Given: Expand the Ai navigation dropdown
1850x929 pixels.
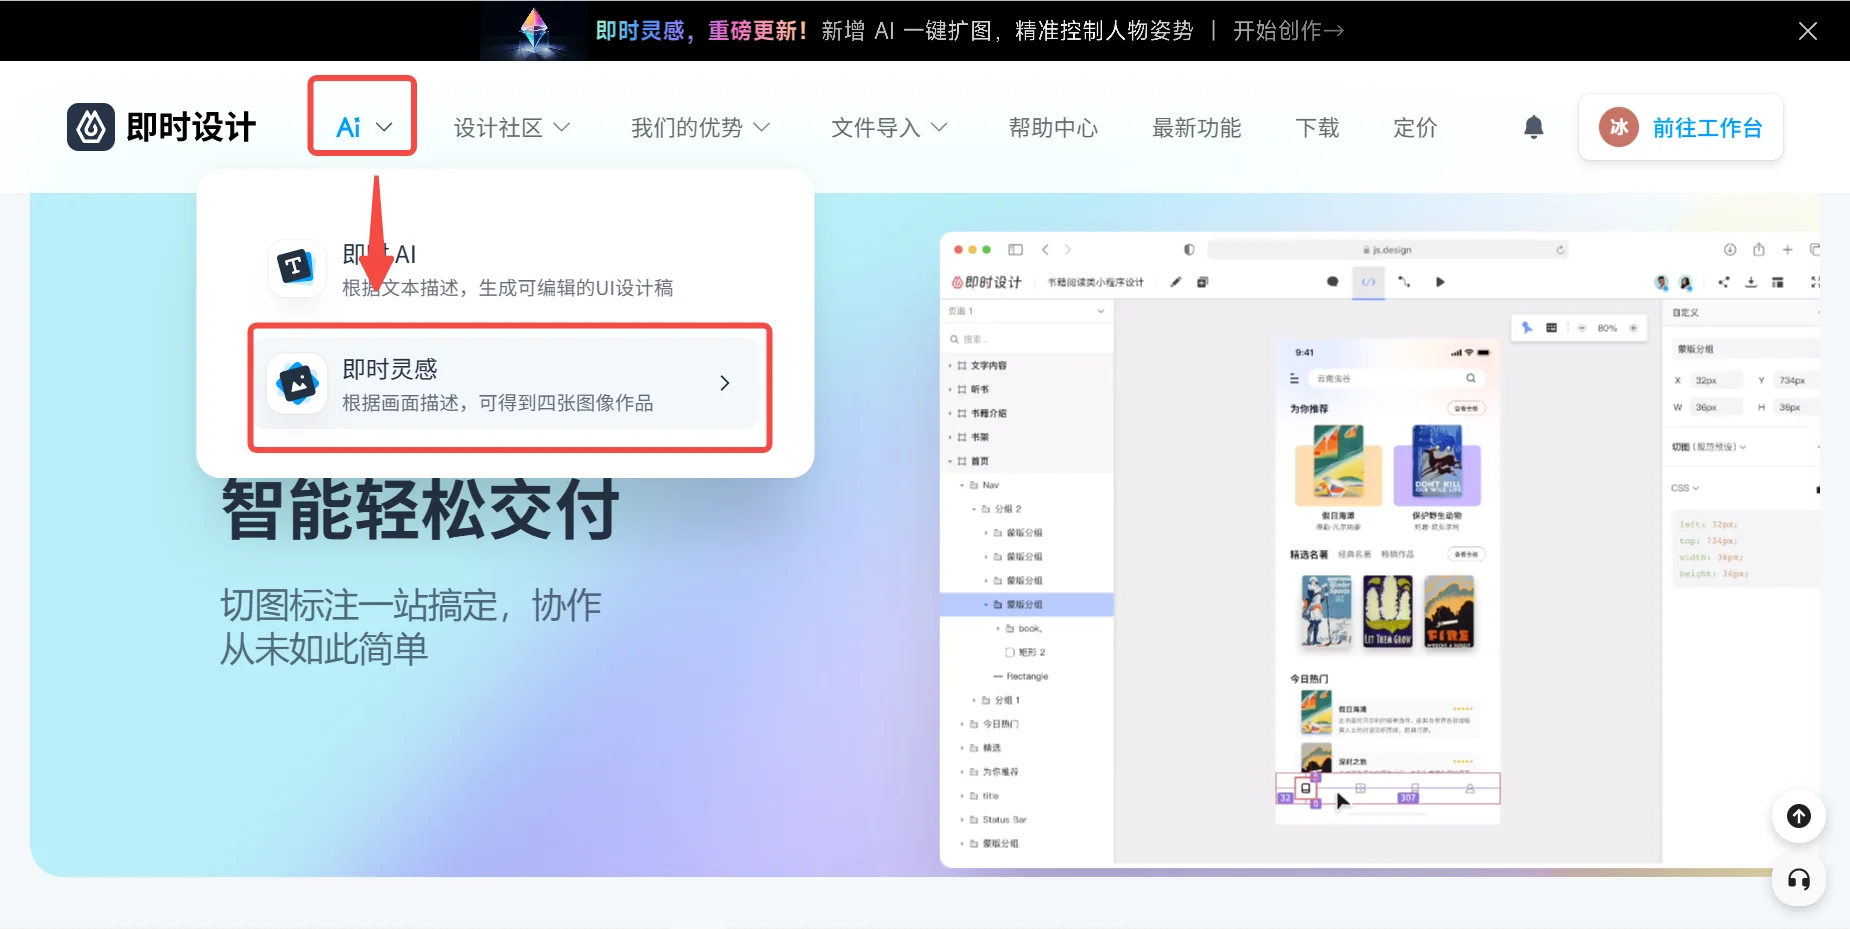Looking at the screenshot, I should 361,126.
